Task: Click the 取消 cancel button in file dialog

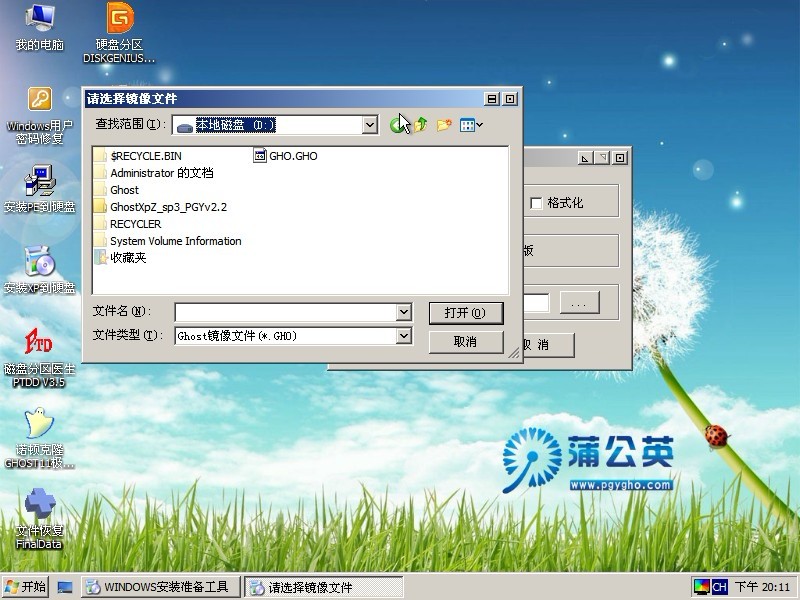Action: pos(466,342)
